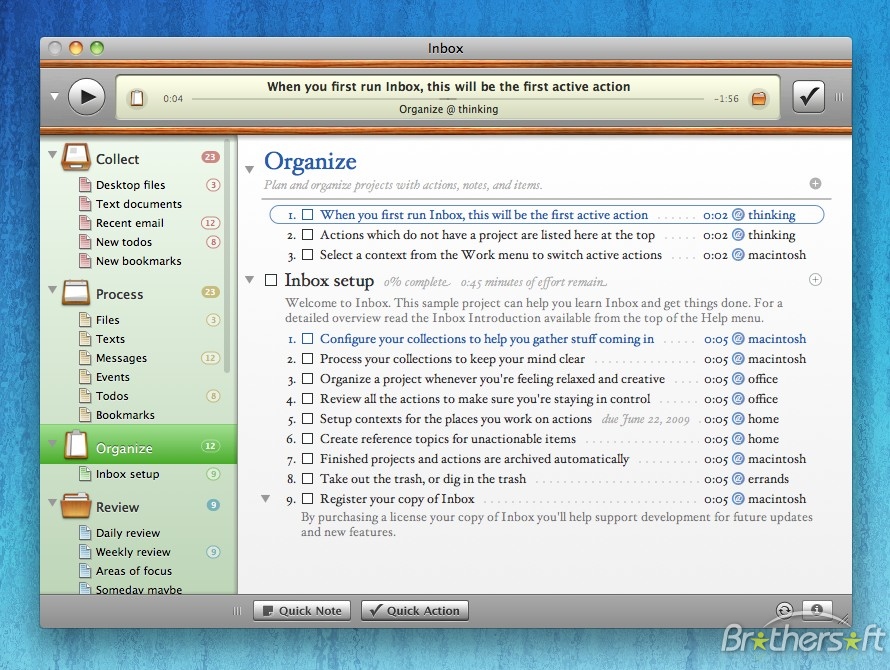Screen dimensions: 890x670
Task: Select Text documents in the sidebar
Action: 138,204
